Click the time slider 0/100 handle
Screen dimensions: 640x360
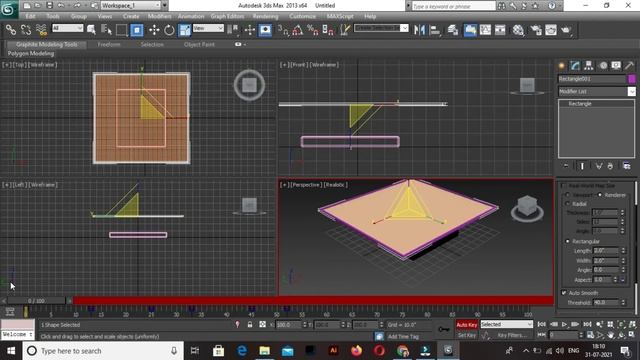(36, 301)
